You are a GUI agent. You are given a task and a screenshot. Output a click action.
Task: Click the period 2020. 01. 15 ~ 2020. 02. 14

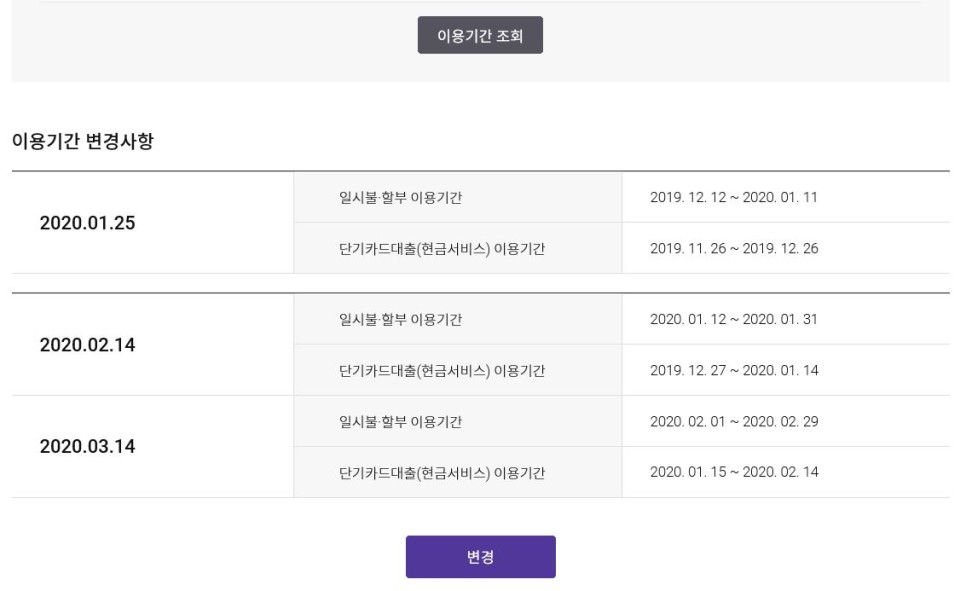[x=734, y=472]
